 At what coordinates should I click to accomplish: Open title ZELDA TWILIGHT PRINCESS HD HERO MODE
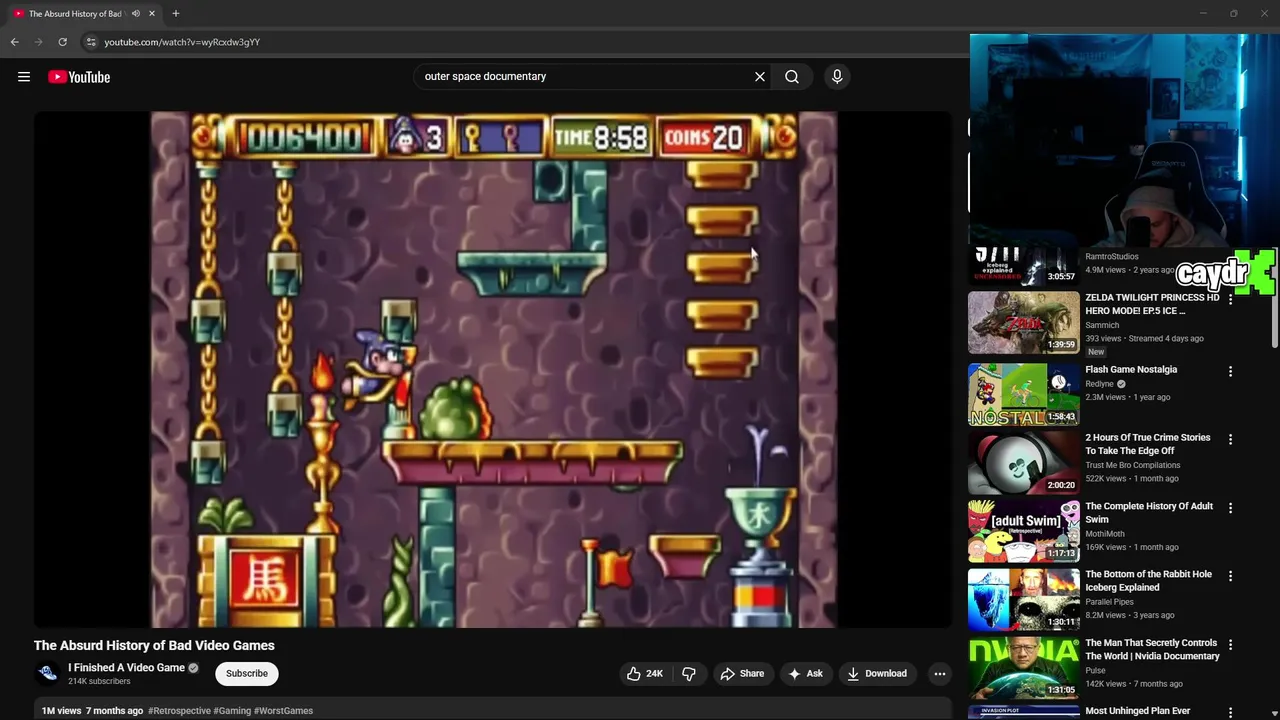coord(1152,304)
